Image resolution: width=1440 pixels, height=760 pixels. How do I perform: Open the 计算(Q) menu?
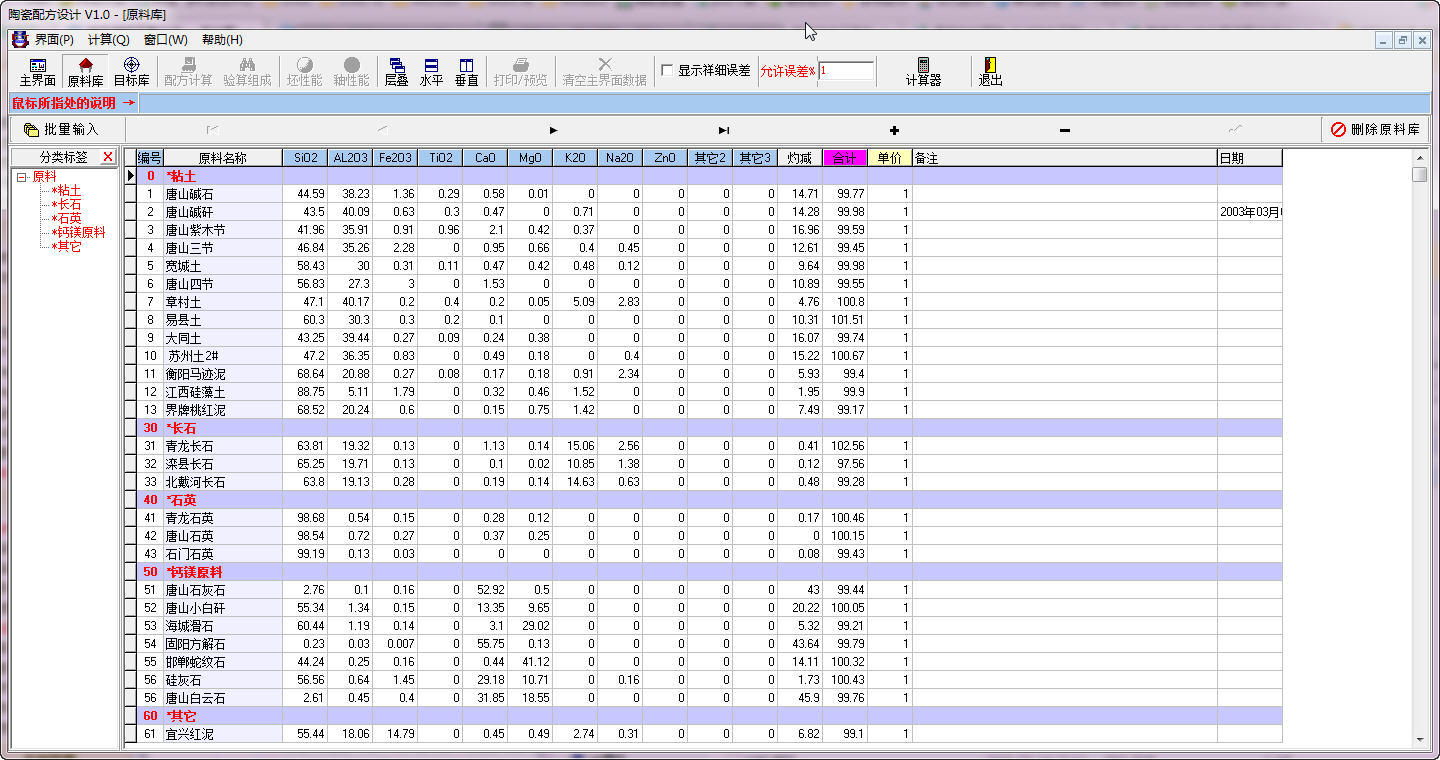108,40
